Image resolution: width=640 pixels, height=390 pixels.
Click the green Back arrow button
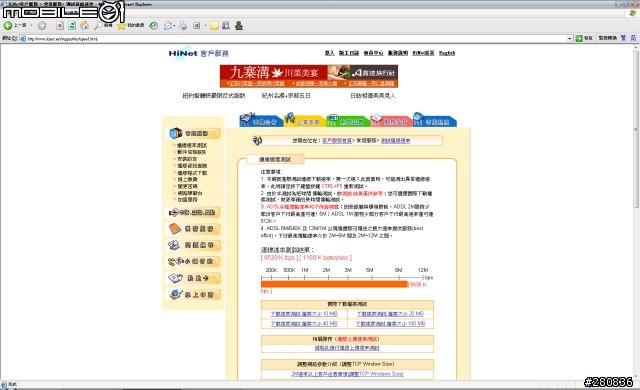click(x=8, y=26)
